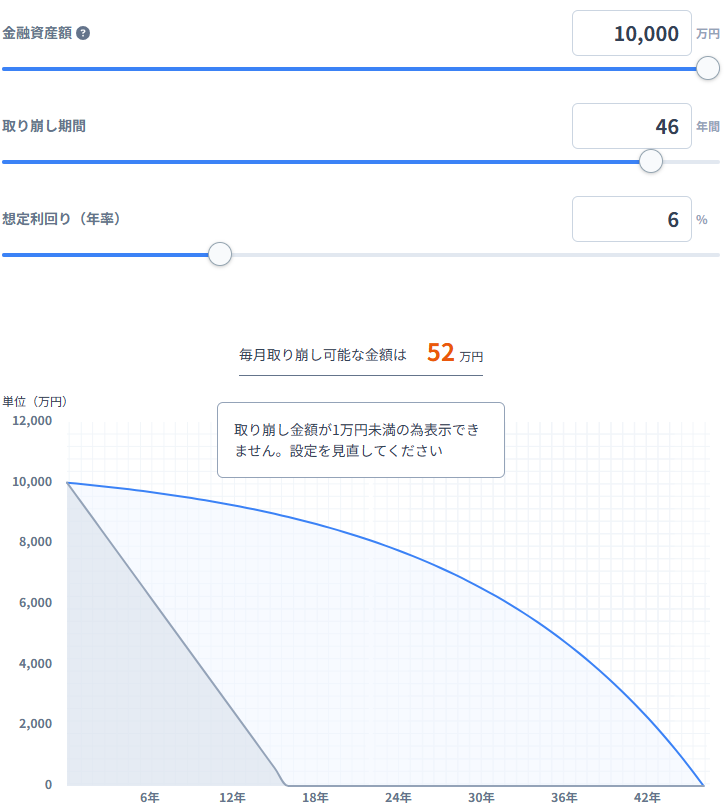The width and height of the screenshot is (728, 809).
Task: Focus the 金融資産額 input showing 10,000
Action: pos(631,33)
